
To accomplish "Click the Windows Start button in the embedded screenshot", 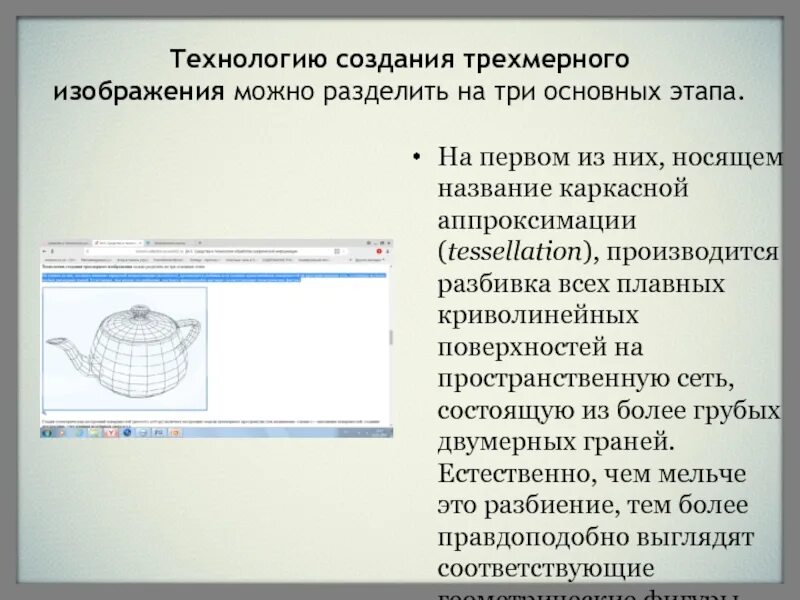I will point(47,433).
